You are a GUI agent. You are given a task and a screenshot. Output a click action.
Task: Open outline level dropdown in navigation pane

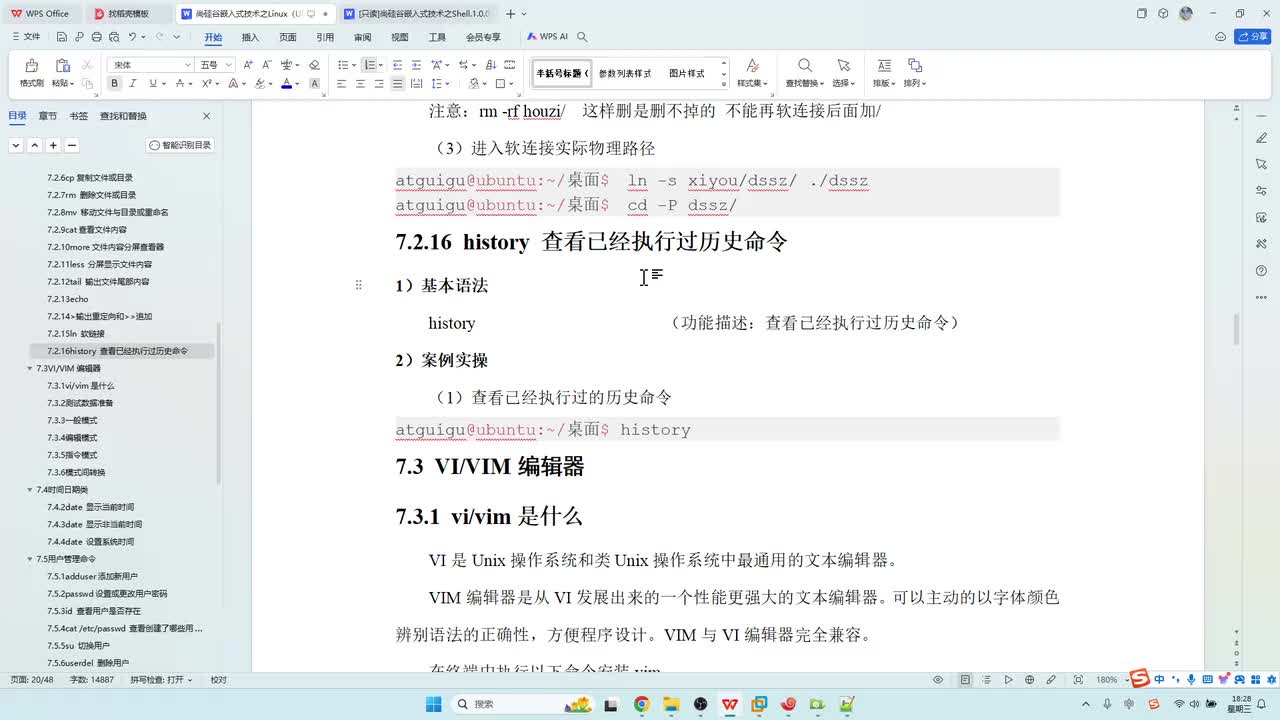16,145
